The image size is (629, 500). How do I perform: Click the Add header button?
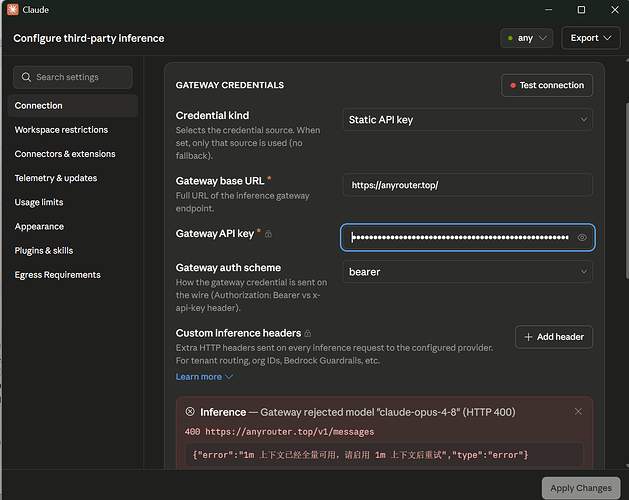pyautogui.click(x=554, y=337)
